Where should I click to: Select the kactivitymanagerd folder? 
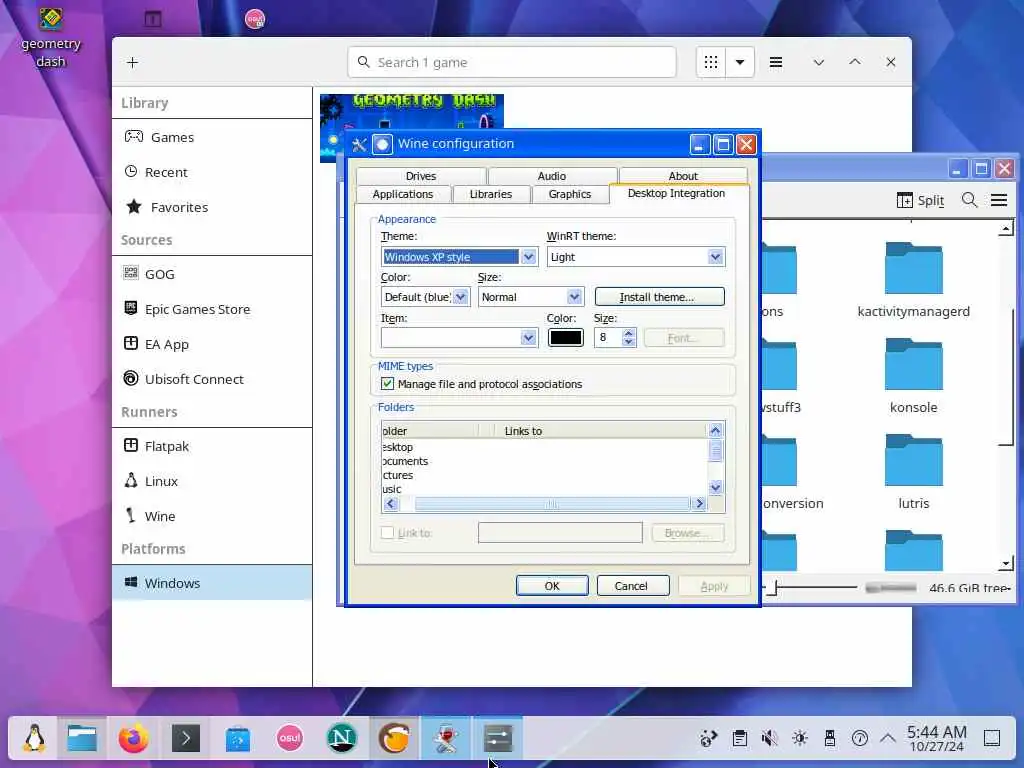point(913,280)
